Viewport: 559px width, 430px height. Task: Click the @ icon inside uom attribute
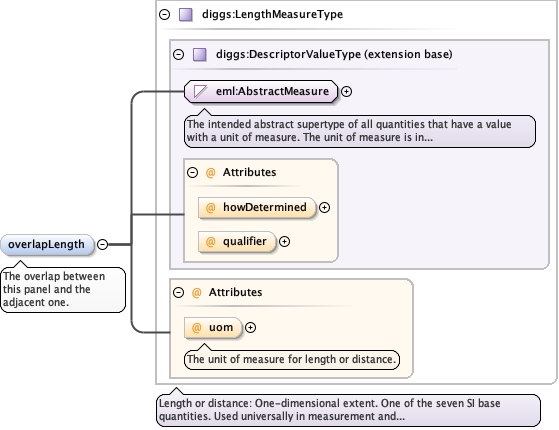click(x=196, y=328)
